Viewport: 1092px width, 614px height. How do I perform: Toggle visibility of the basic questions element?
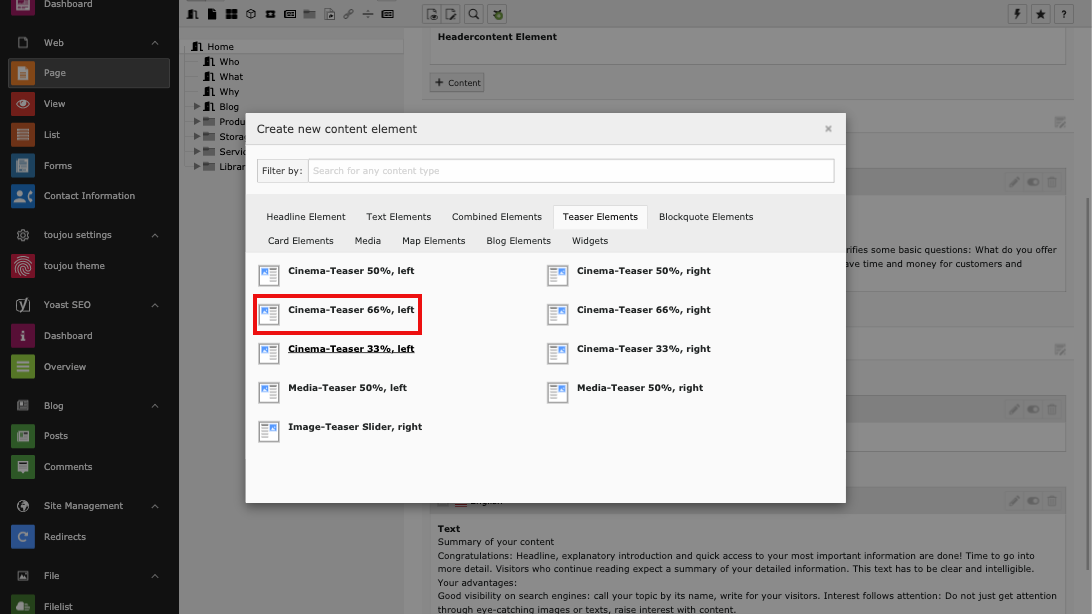[x=1032, y=182]
